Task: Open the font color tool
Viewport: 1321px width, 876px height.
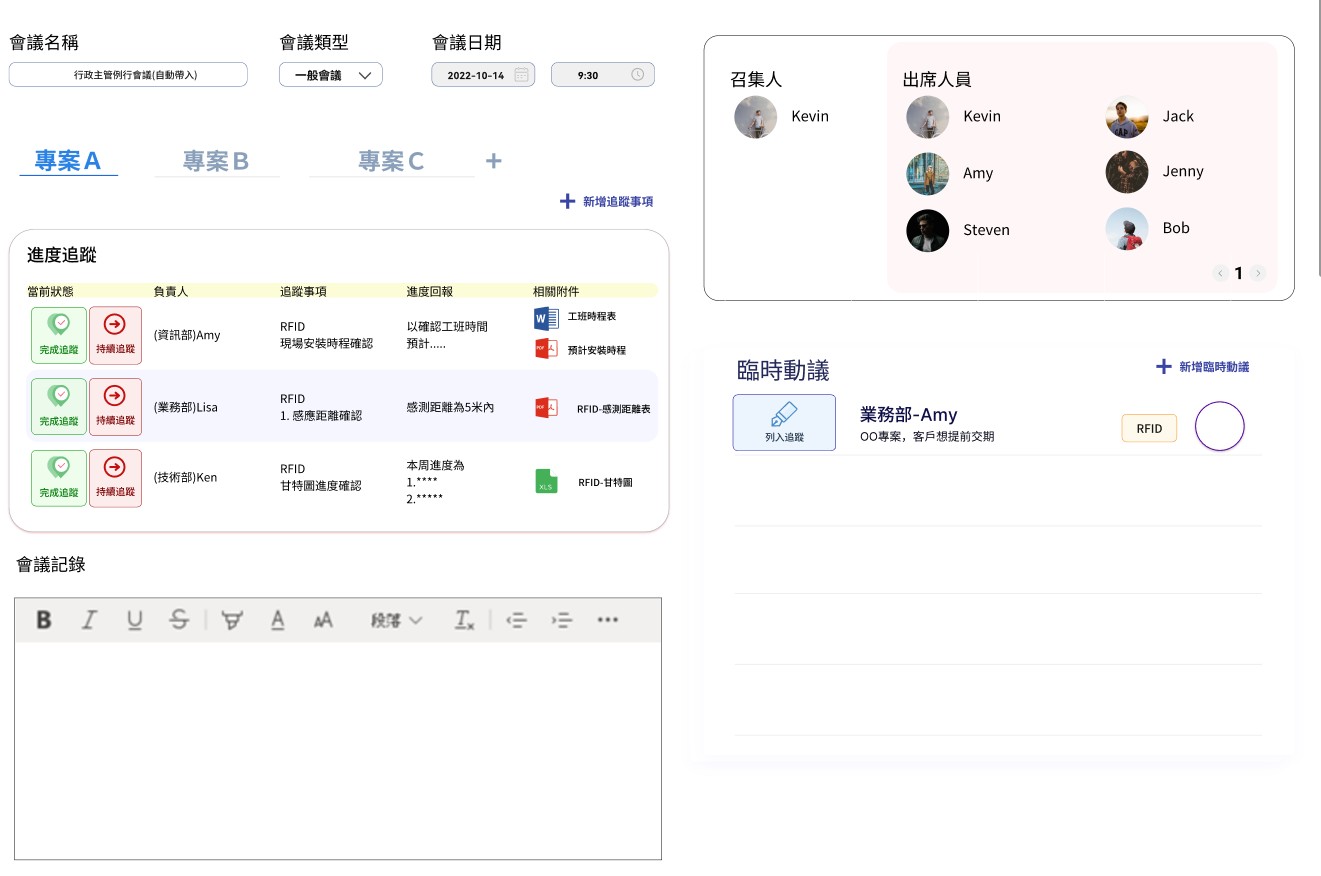Action: (x=278, y=620)
